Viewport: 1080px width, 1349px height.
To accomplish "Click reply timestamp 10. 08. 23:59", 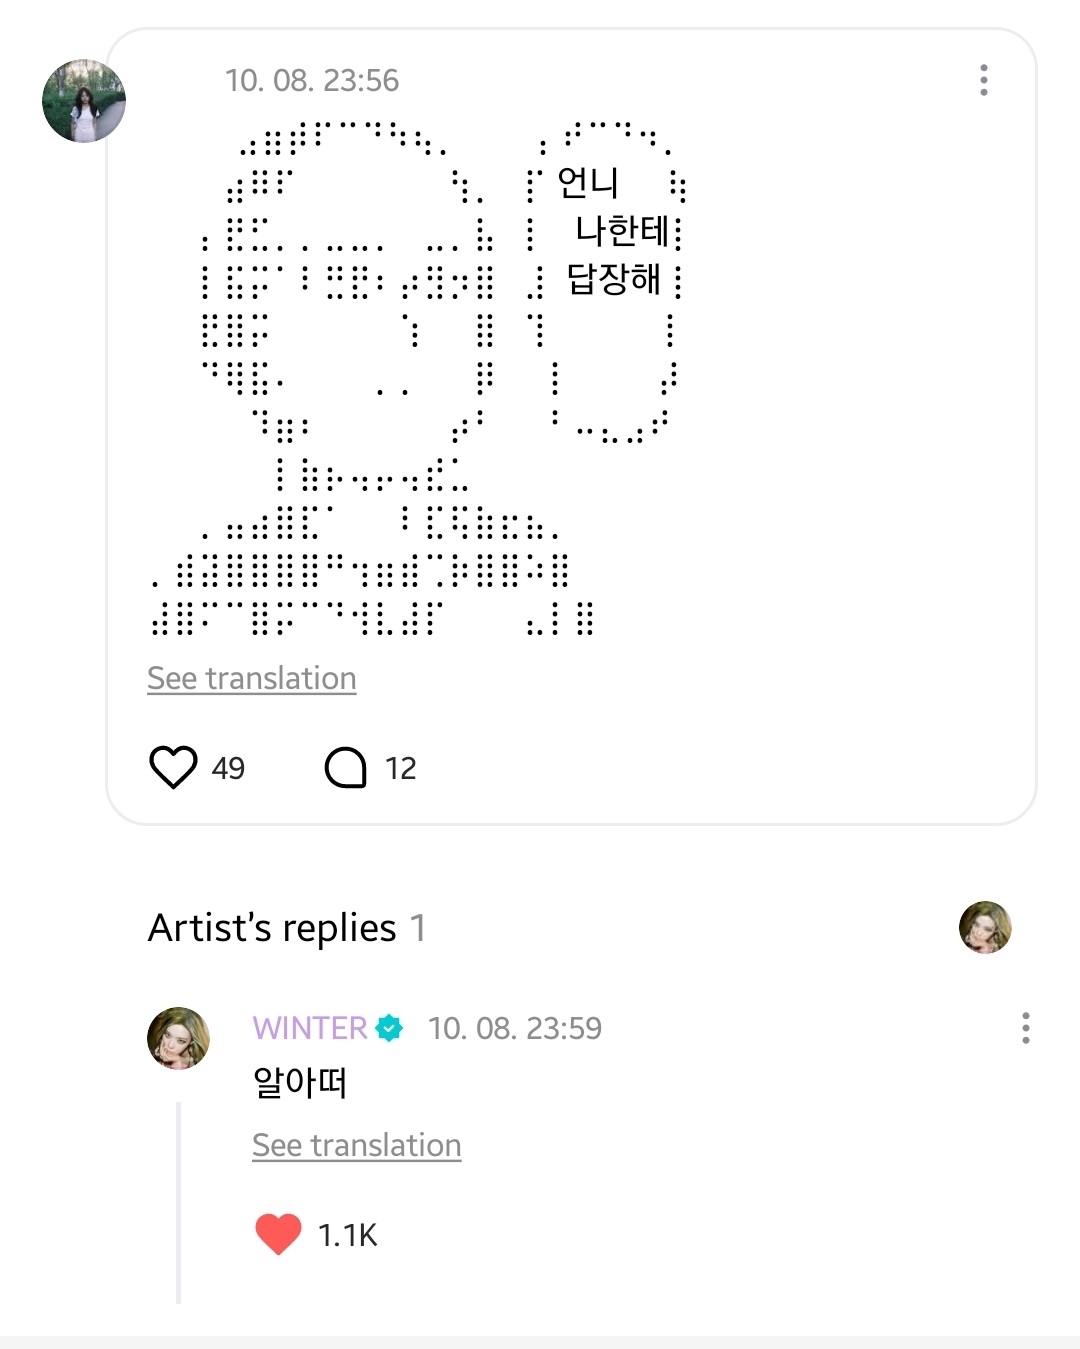I will click(515, 1028).
